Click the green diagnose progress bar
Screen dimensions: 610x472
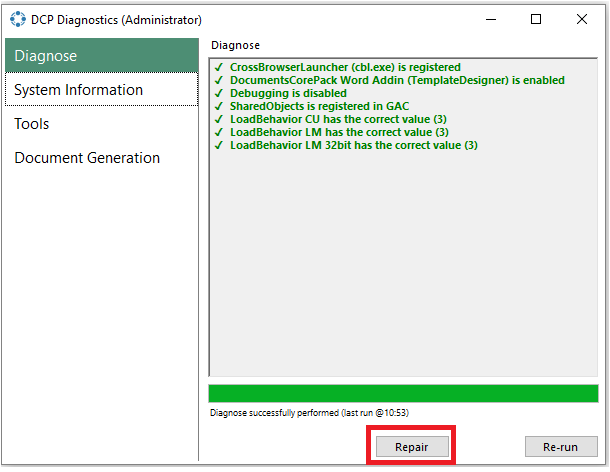(x=403, y=393)
